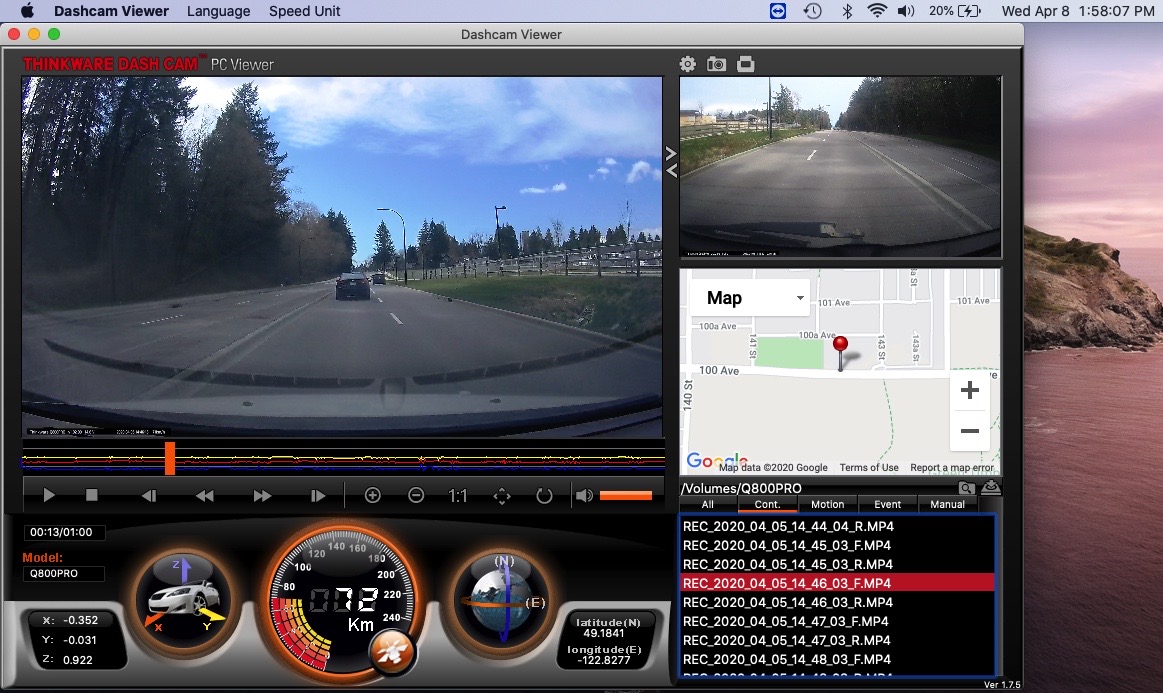Click the pan/move arrows icon
This screenshot has height=693, width=1163.
pyautogui.click(x=502, y=496)
